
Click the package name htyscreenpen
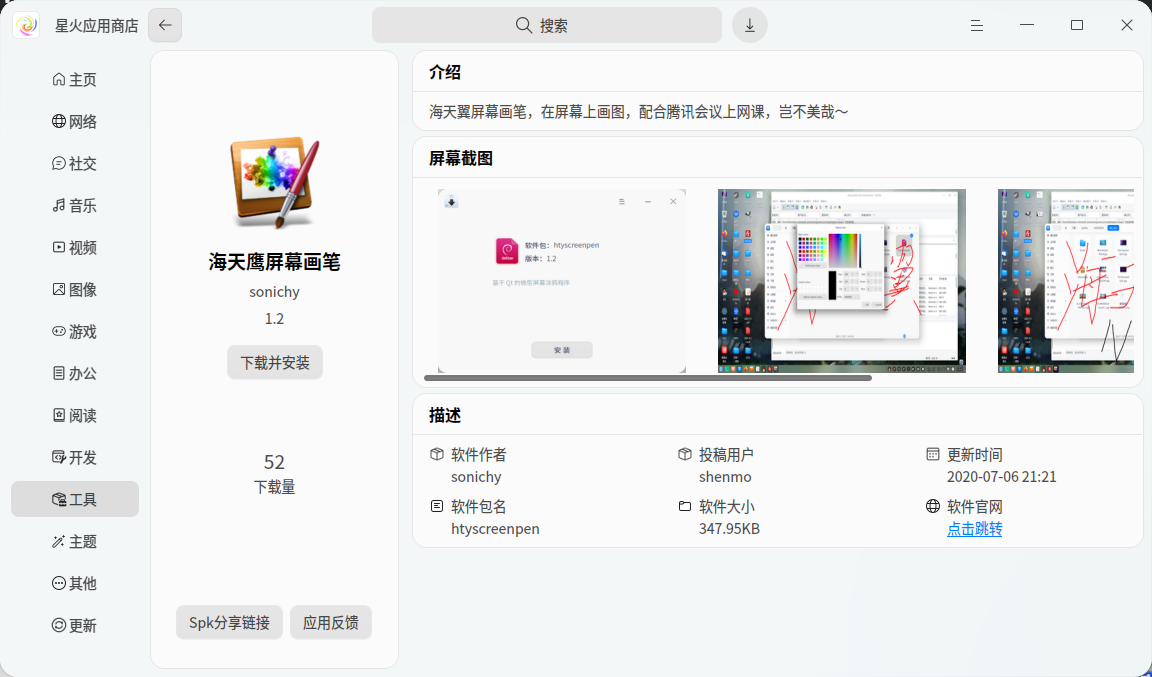pos(495,529)
